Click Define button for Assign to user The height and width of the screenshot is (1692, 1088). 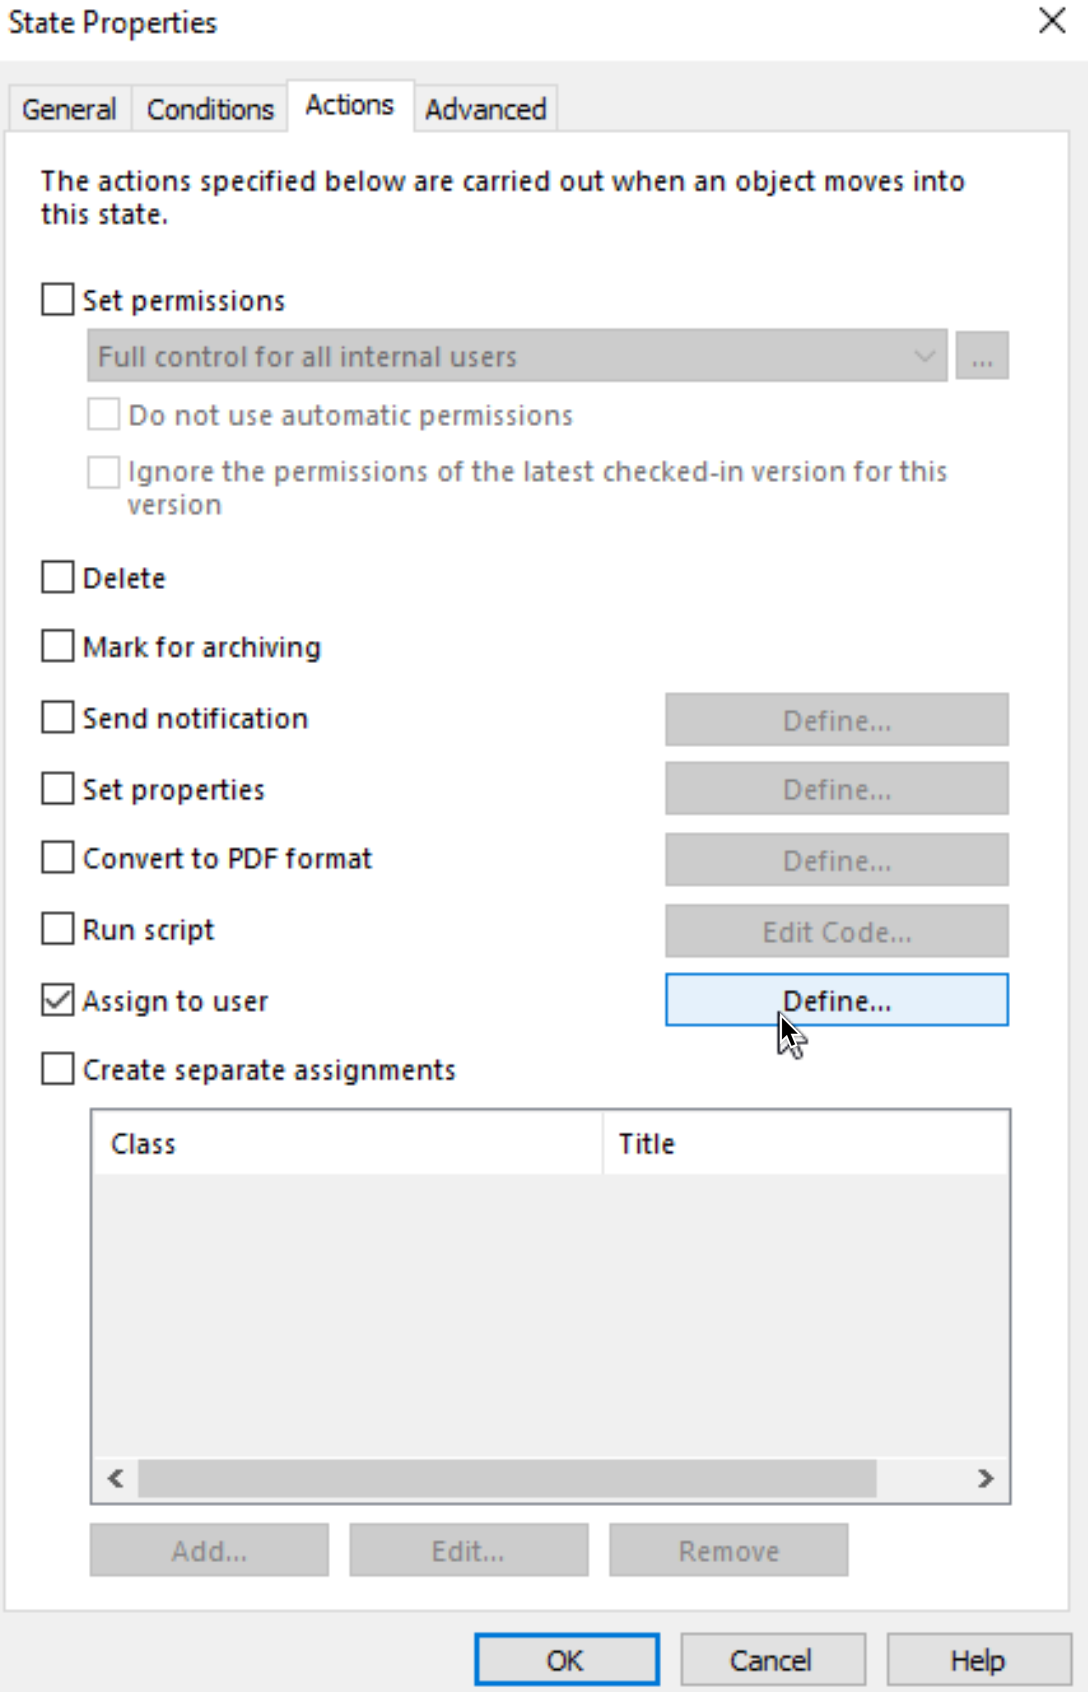click(837, 1000)
